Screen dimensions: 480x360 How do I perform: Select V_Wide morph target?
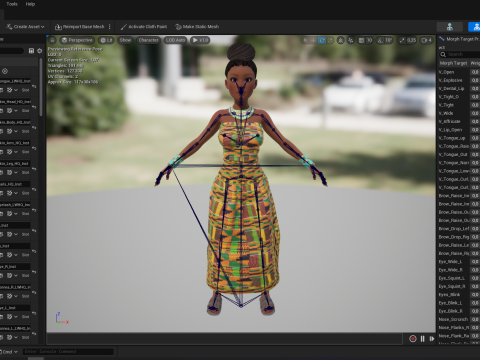coord(446,113)
